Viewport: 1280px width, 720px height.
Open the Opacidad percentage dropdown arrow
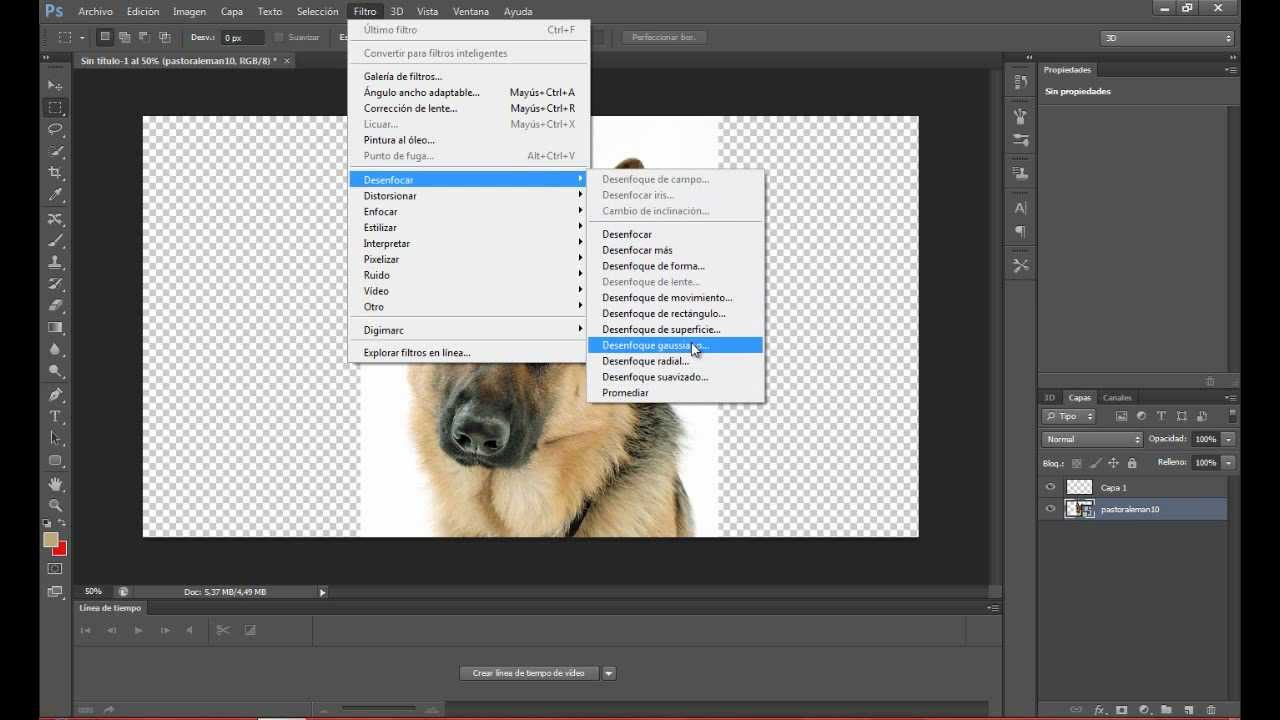(x=1229, y=439)
